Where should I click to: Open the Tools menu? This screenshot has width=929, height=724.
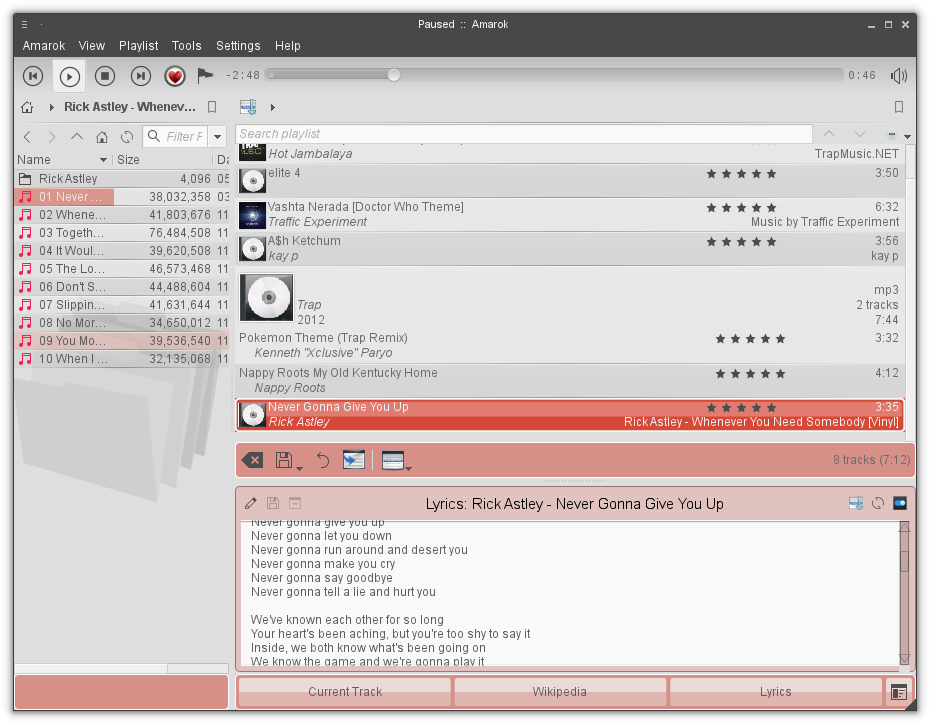[x=186, y=45]
